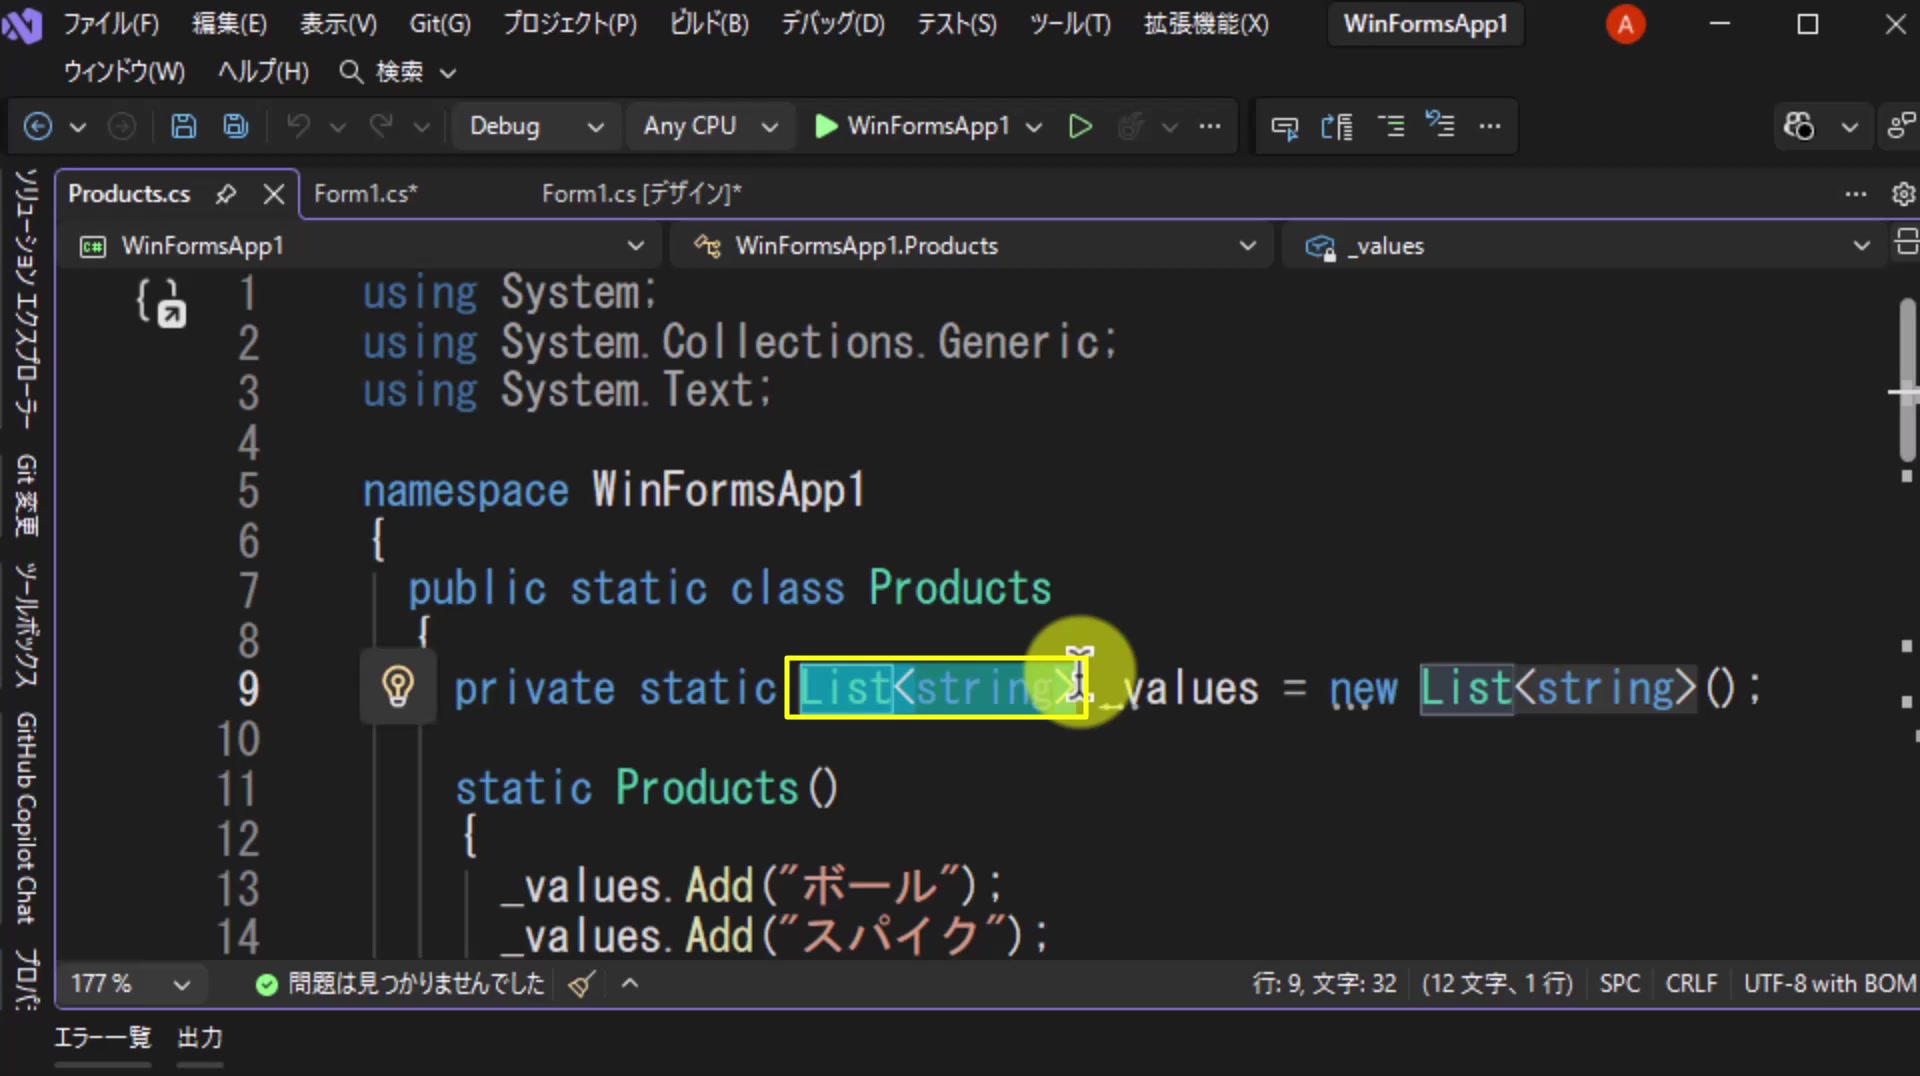This screenshot has width=1920, height=1076.
Task: Open the Any CPU platform dropdown
Action: tap(709, 126)
